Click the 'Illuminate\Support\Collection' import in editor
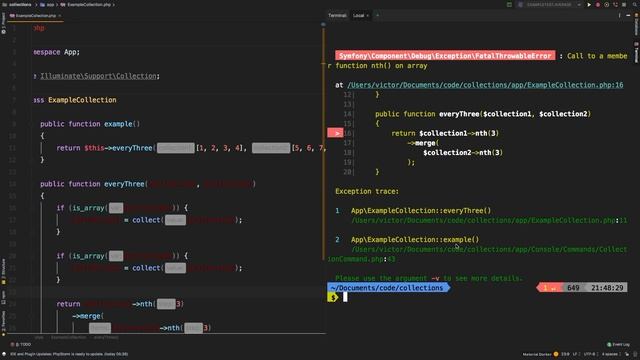This screenshot has width=640, height=360. 98,76
